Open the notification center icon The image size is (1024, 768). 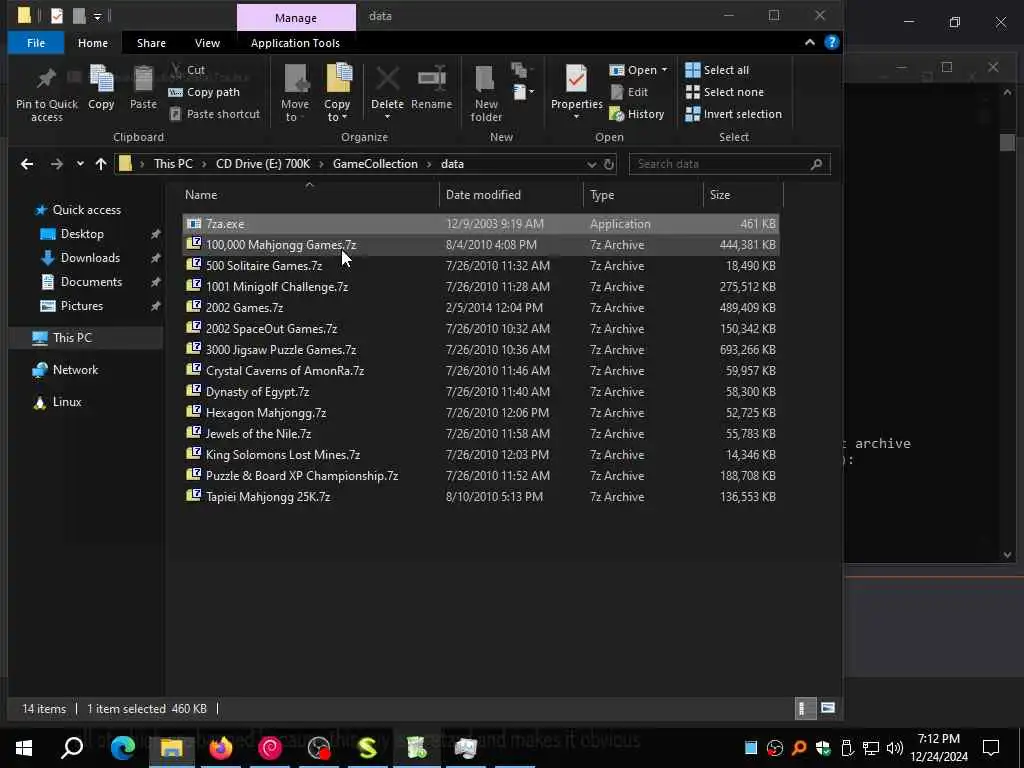coord(991,748)
